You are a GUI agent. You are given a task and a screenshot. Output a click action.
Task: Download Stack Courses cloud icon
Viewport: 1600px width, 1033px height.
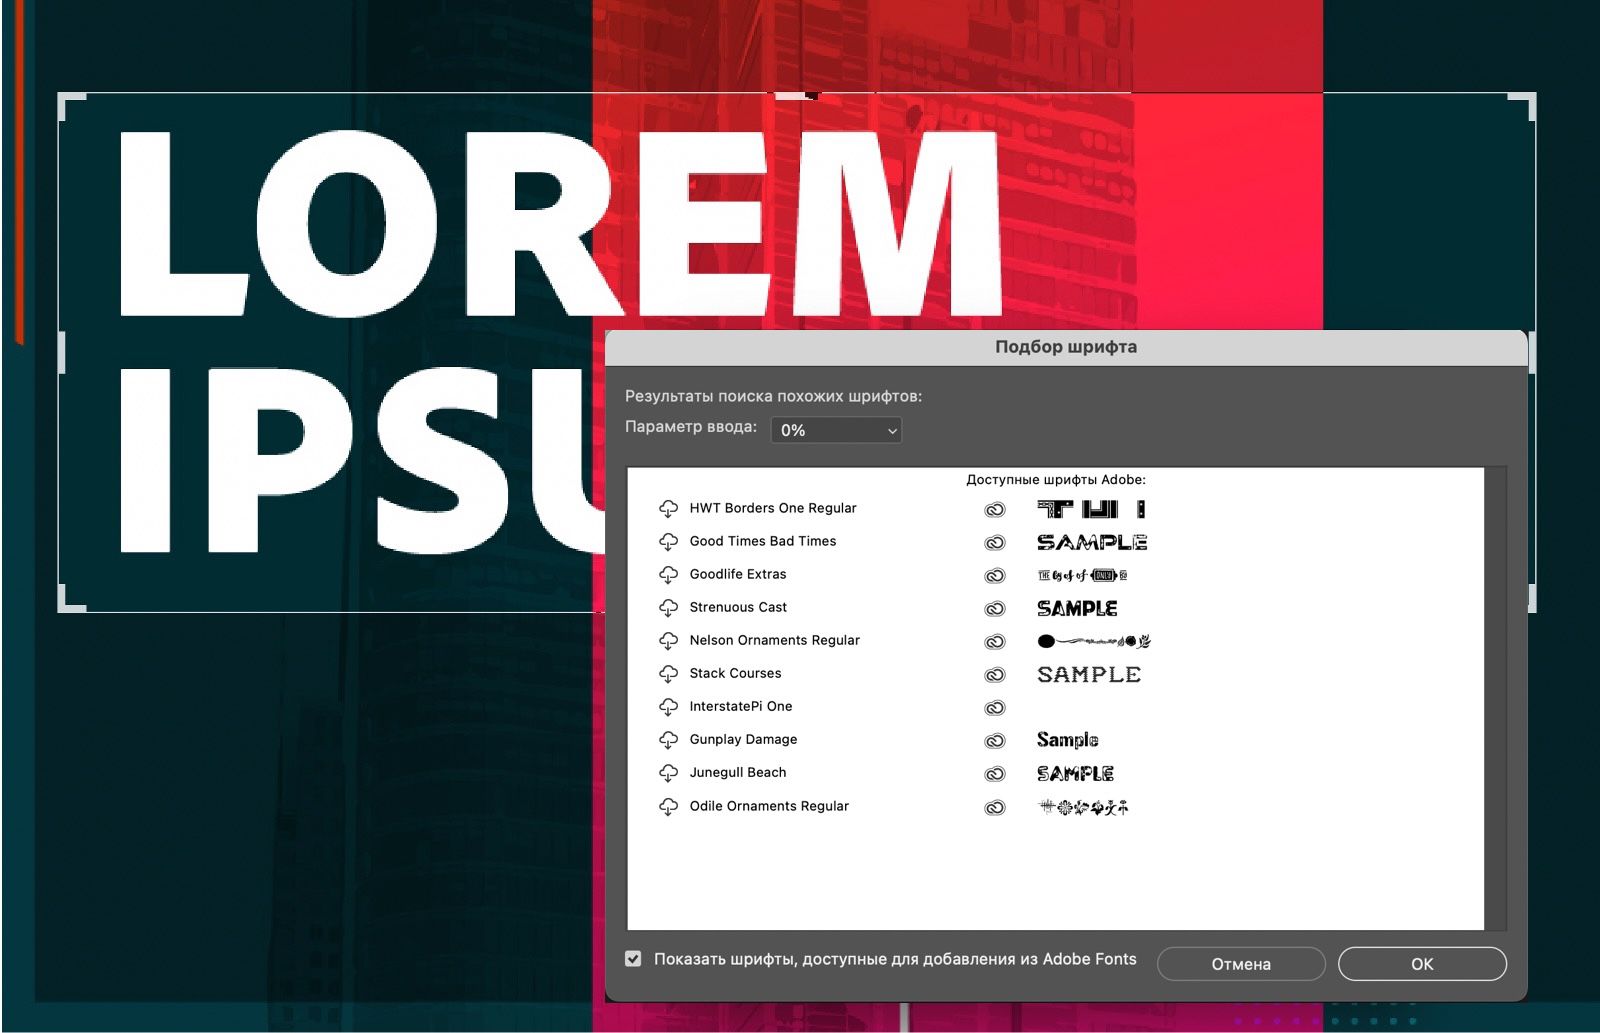click(668, 674)
